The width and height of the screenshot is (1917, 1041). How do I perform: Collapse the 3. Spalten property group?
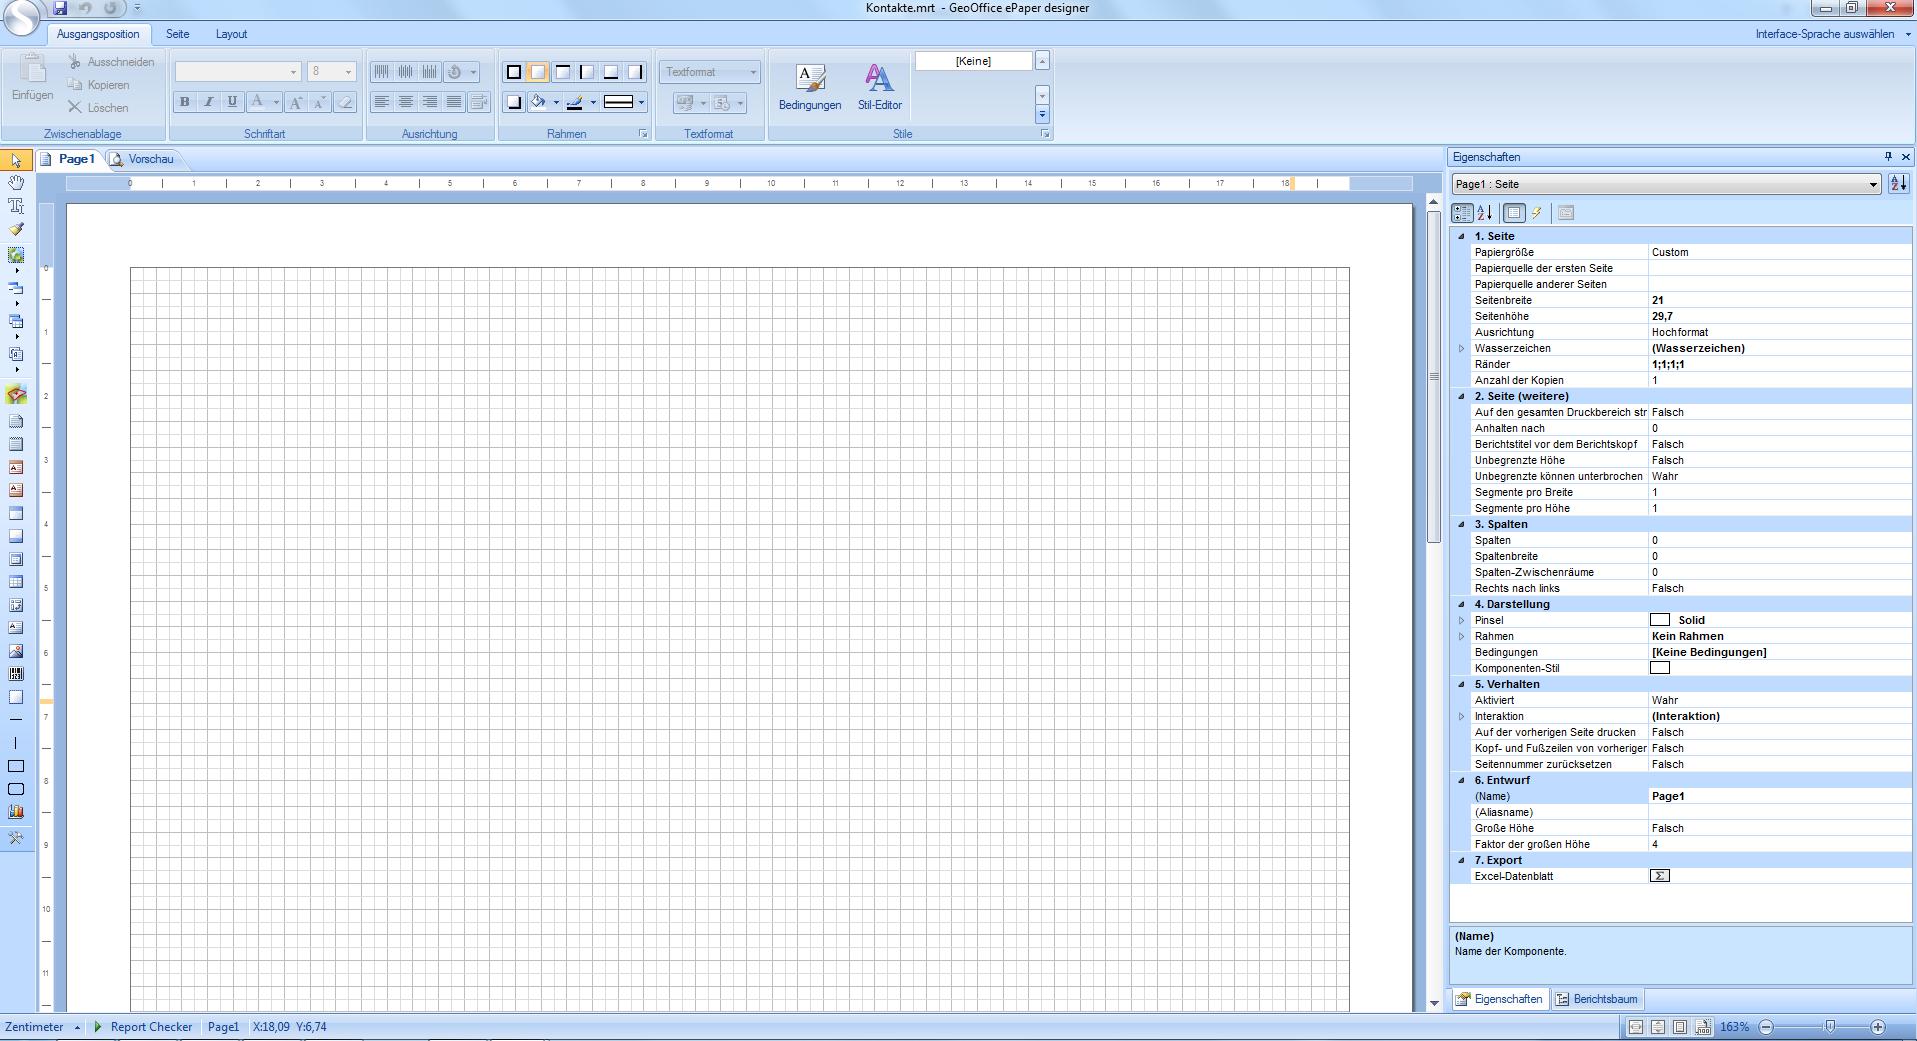[1461, 524]
